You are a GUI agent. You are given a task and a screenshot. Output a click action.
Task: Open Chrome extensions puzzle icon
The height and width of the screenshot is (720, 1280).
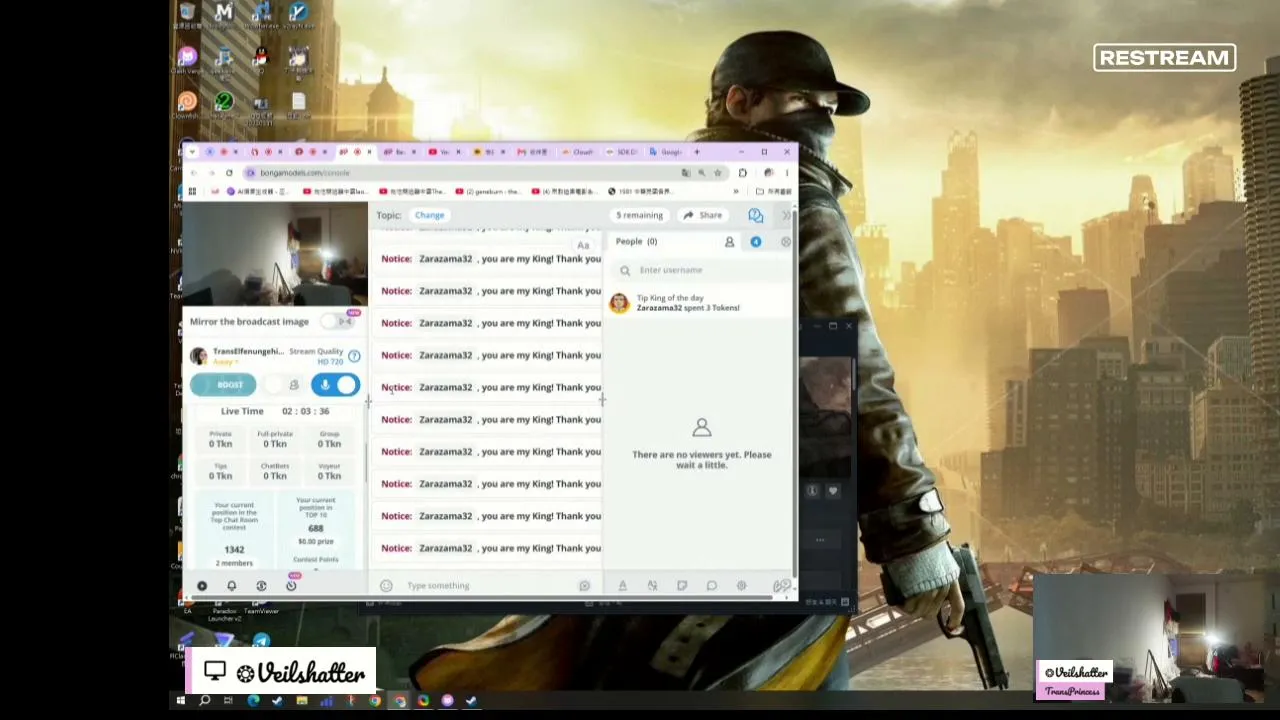pyautogui.click(x=742, y=173)
